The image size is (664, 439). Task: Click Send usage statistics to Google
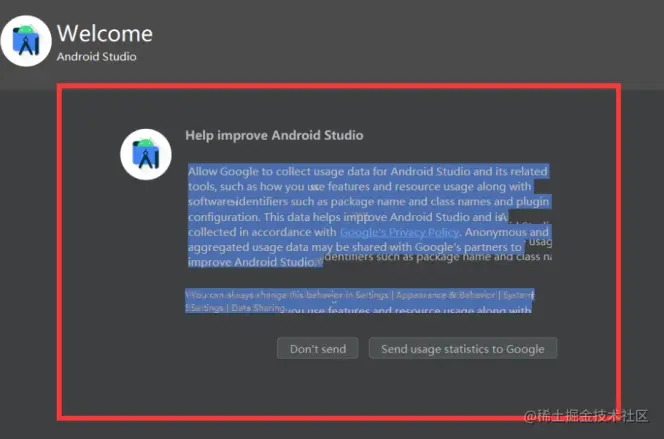463,348
